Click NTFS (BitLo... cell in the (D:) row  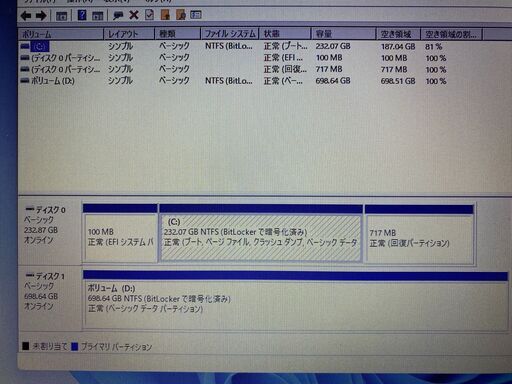pos(229,81)
